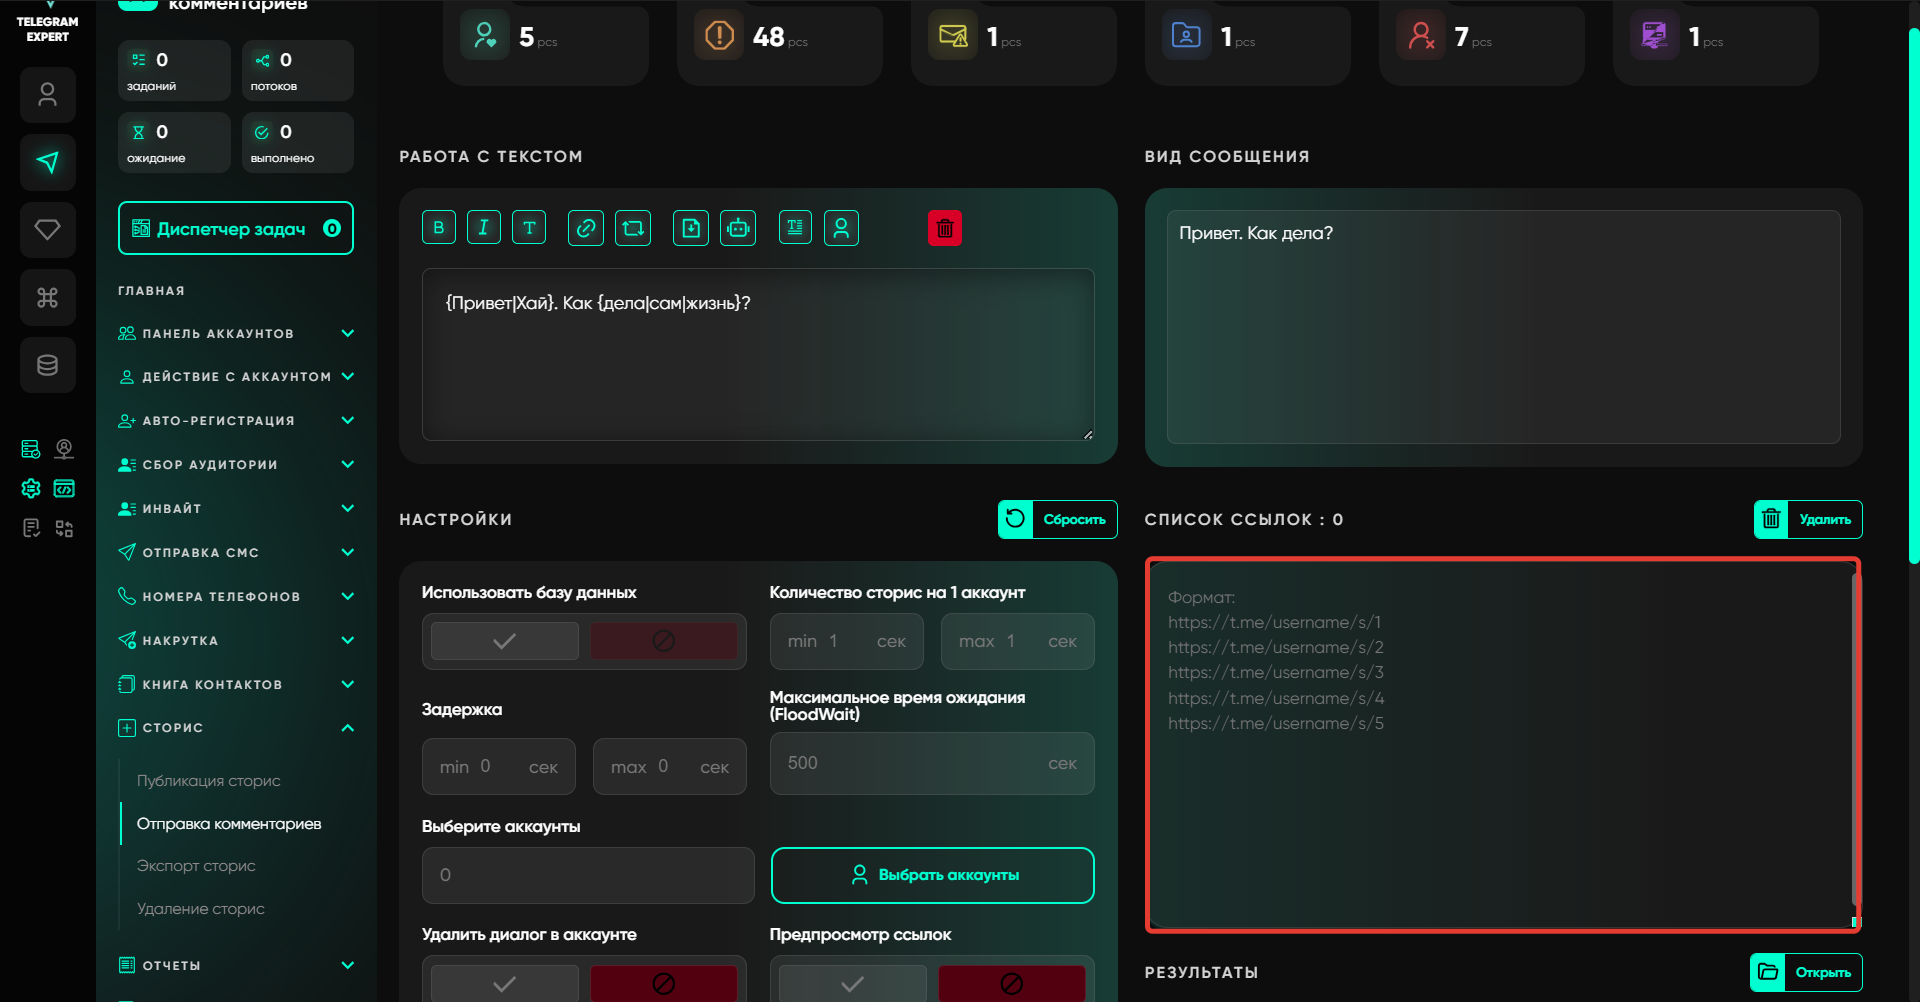This screenshot has height=1002, width=1920.
Task: Click the 'Сбросить' settings reset button
Action: tap(1057, 519)
